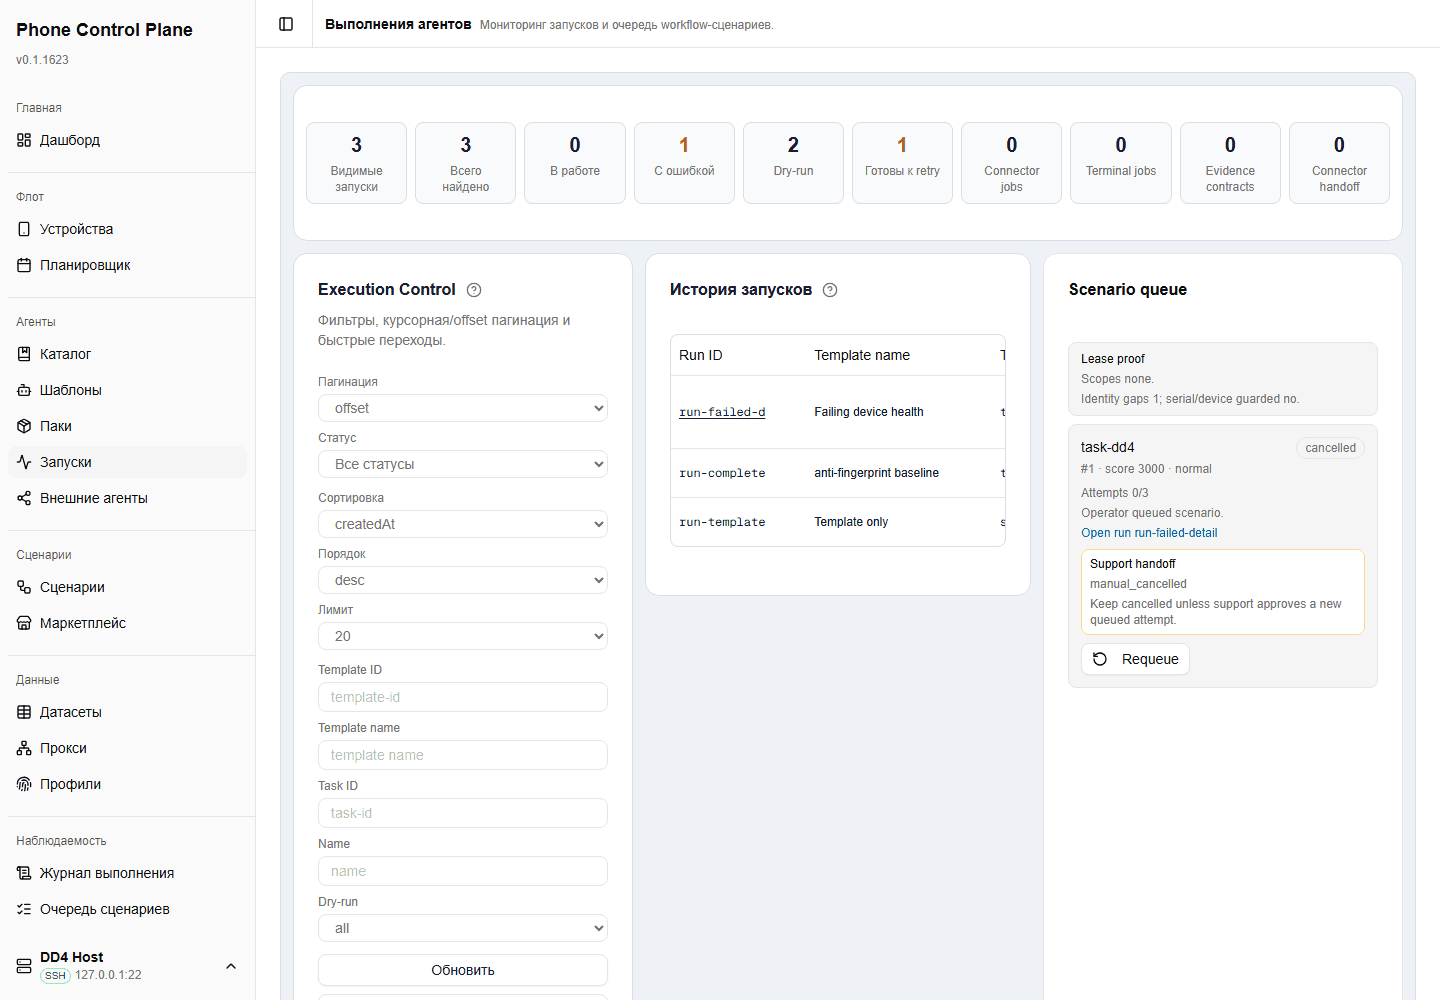Focus the Task ID input field
1440x1000 pixels.
coord(463,813)
